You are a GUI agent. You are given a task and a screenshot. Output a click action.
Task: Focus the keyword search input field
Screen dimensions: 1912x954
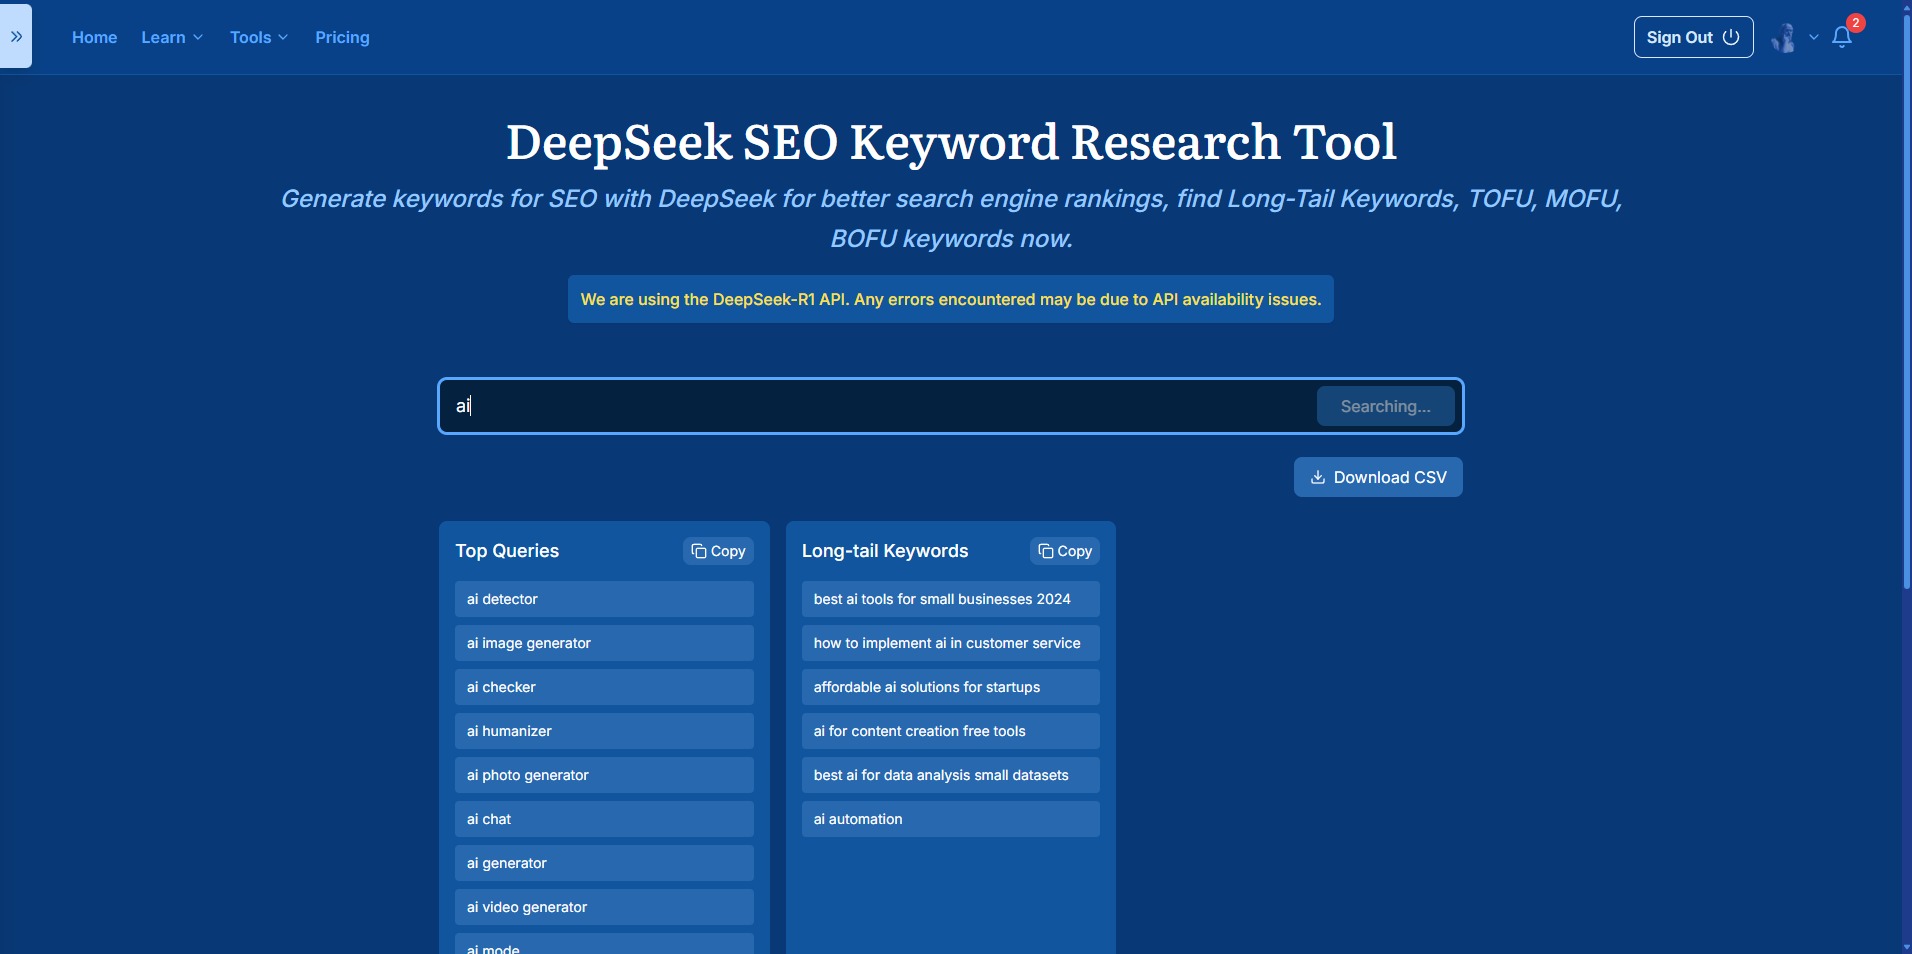[x=878, y=406]
